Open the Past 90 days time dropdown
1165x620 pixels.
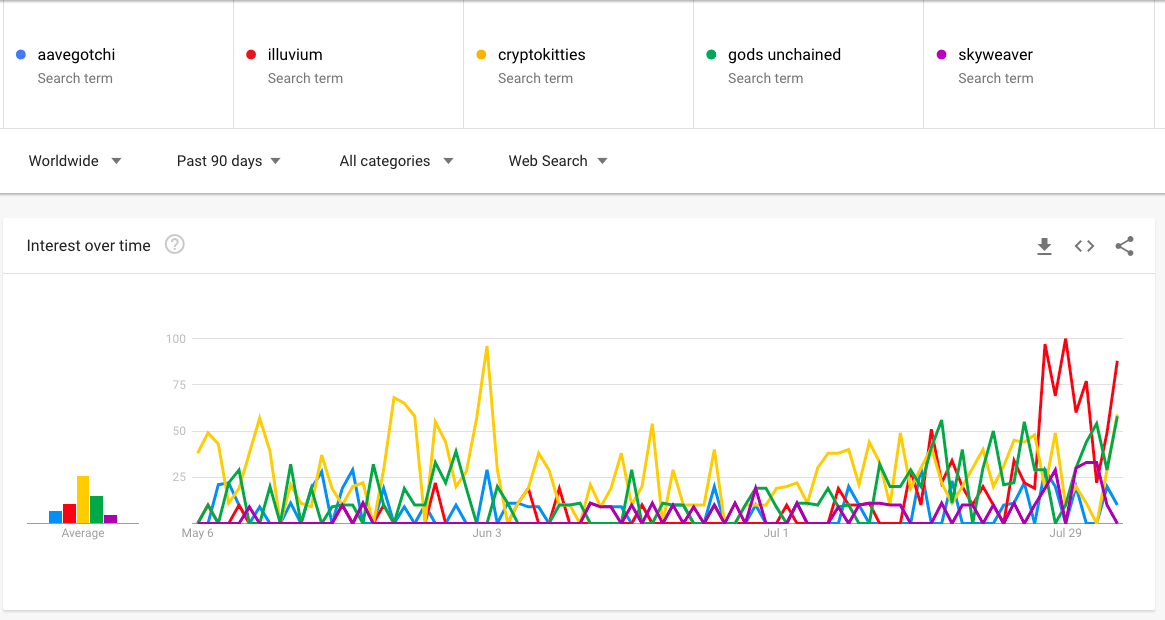click(228, 161)
